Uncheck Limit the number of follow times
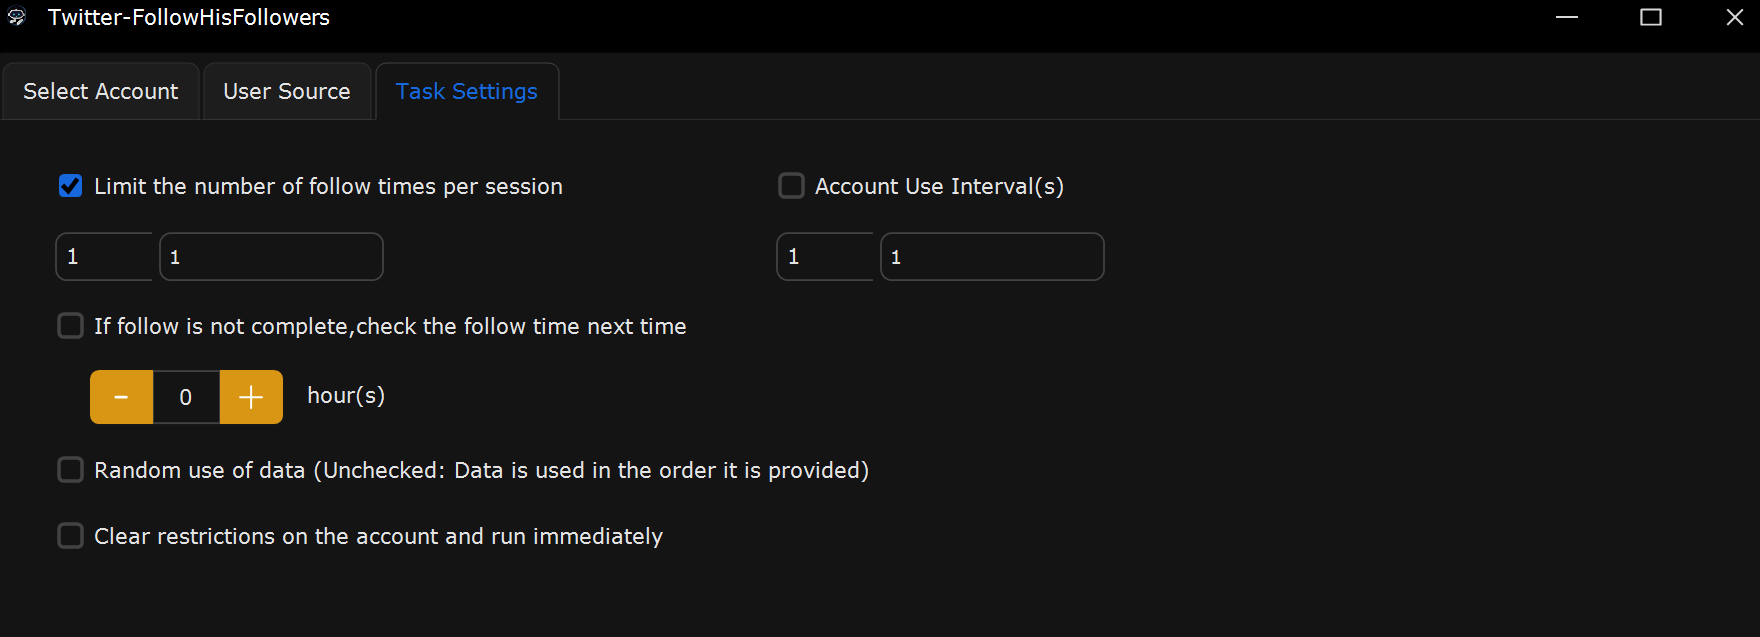 point(70,186)
